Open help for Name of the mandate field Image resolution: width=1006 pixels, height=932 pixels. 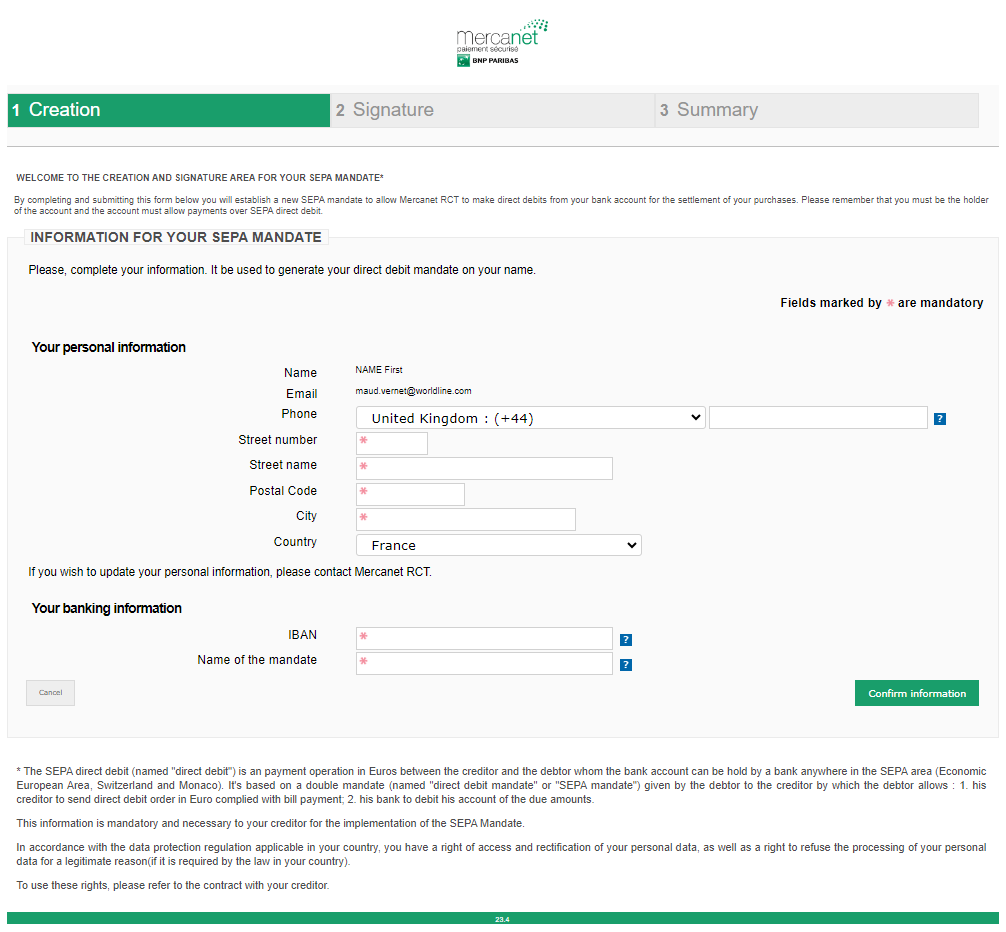pos(625,664)
